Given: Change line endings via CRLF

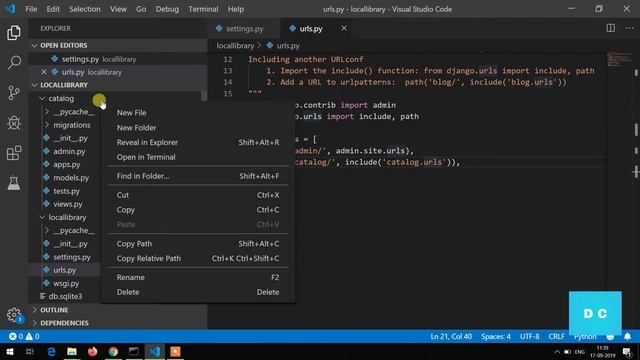Looking at the screenshot, I should [556, 336].
